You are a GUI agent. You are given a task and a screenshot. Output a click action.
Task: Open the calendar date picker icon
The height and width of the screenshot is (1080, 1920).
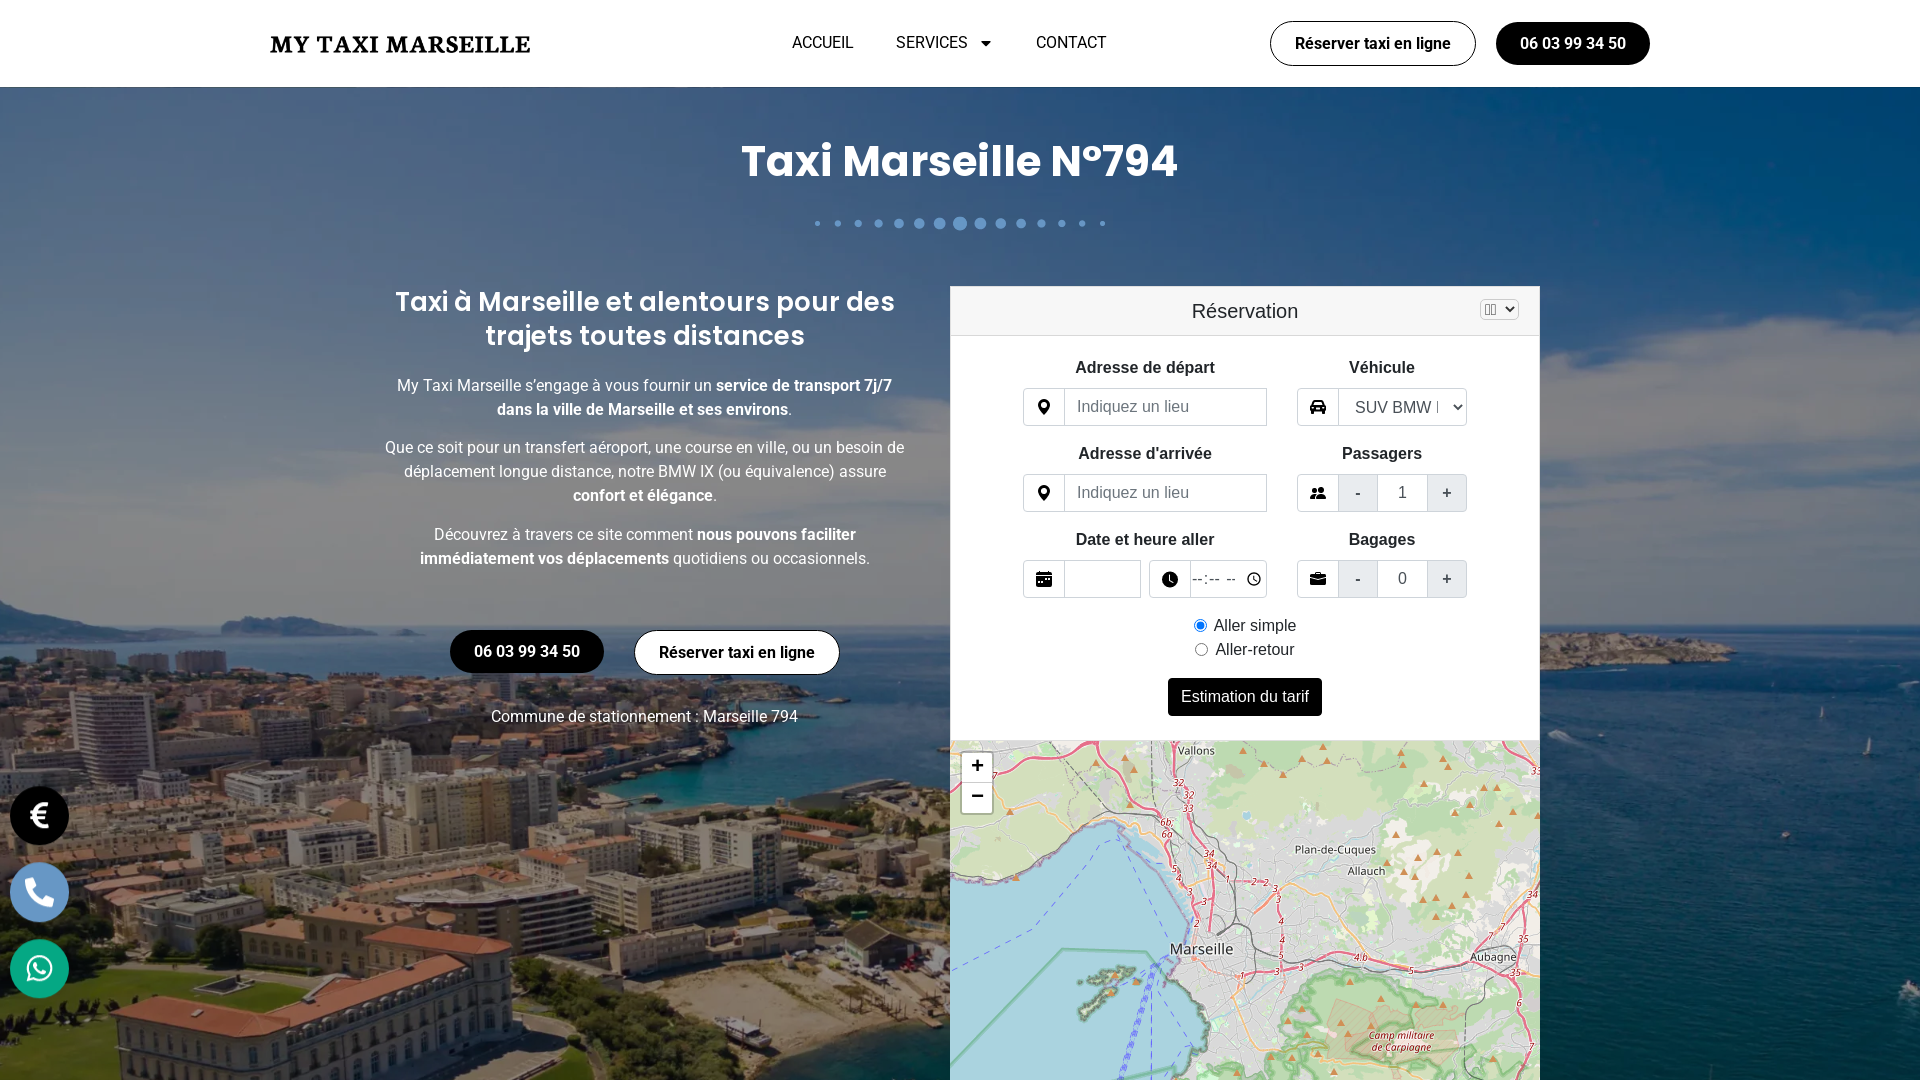pos(1044,579)
